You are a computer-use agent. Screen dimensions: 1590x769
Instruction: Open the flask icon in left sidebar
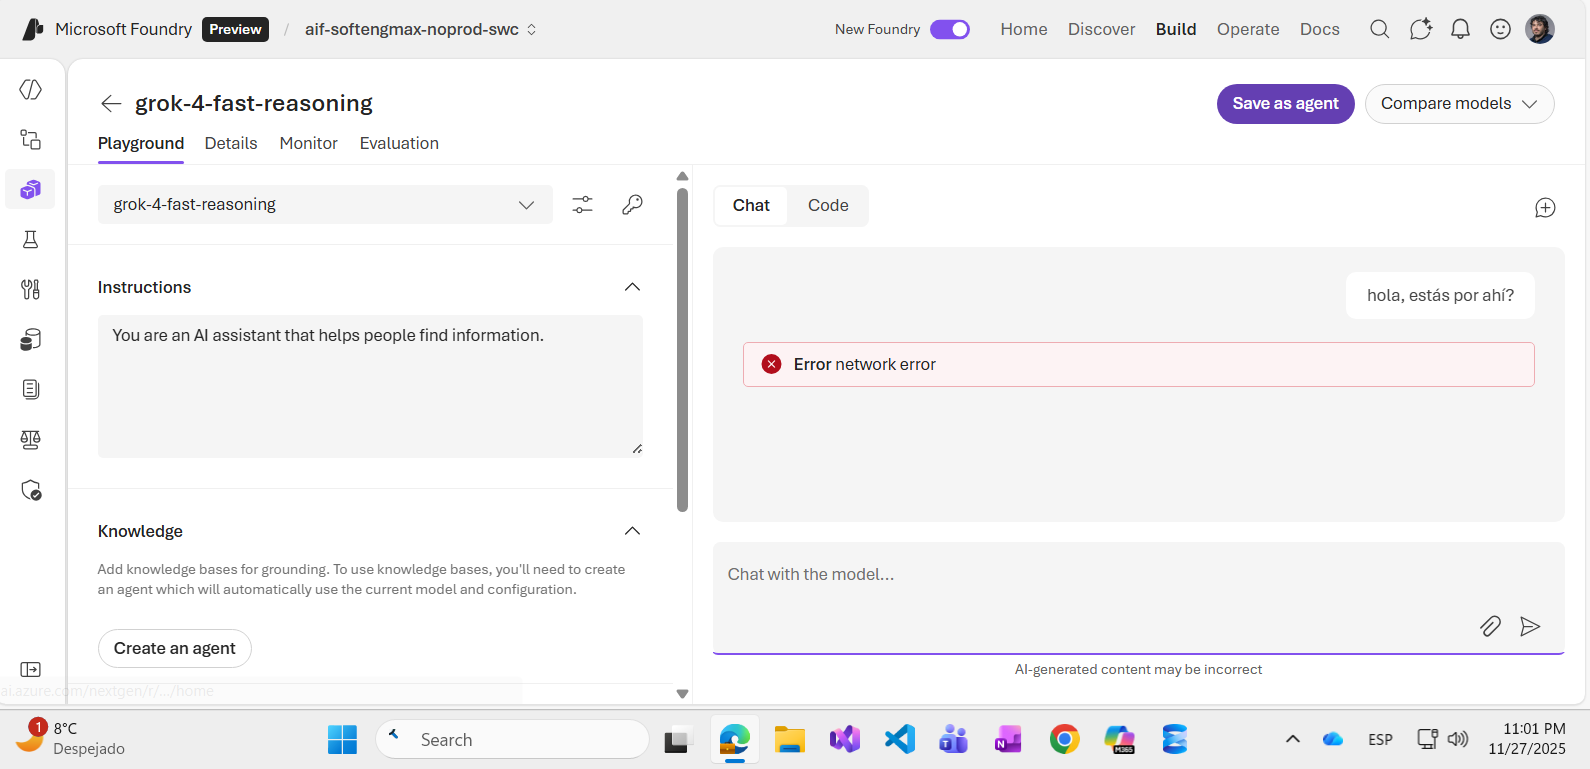click(31, 239)
